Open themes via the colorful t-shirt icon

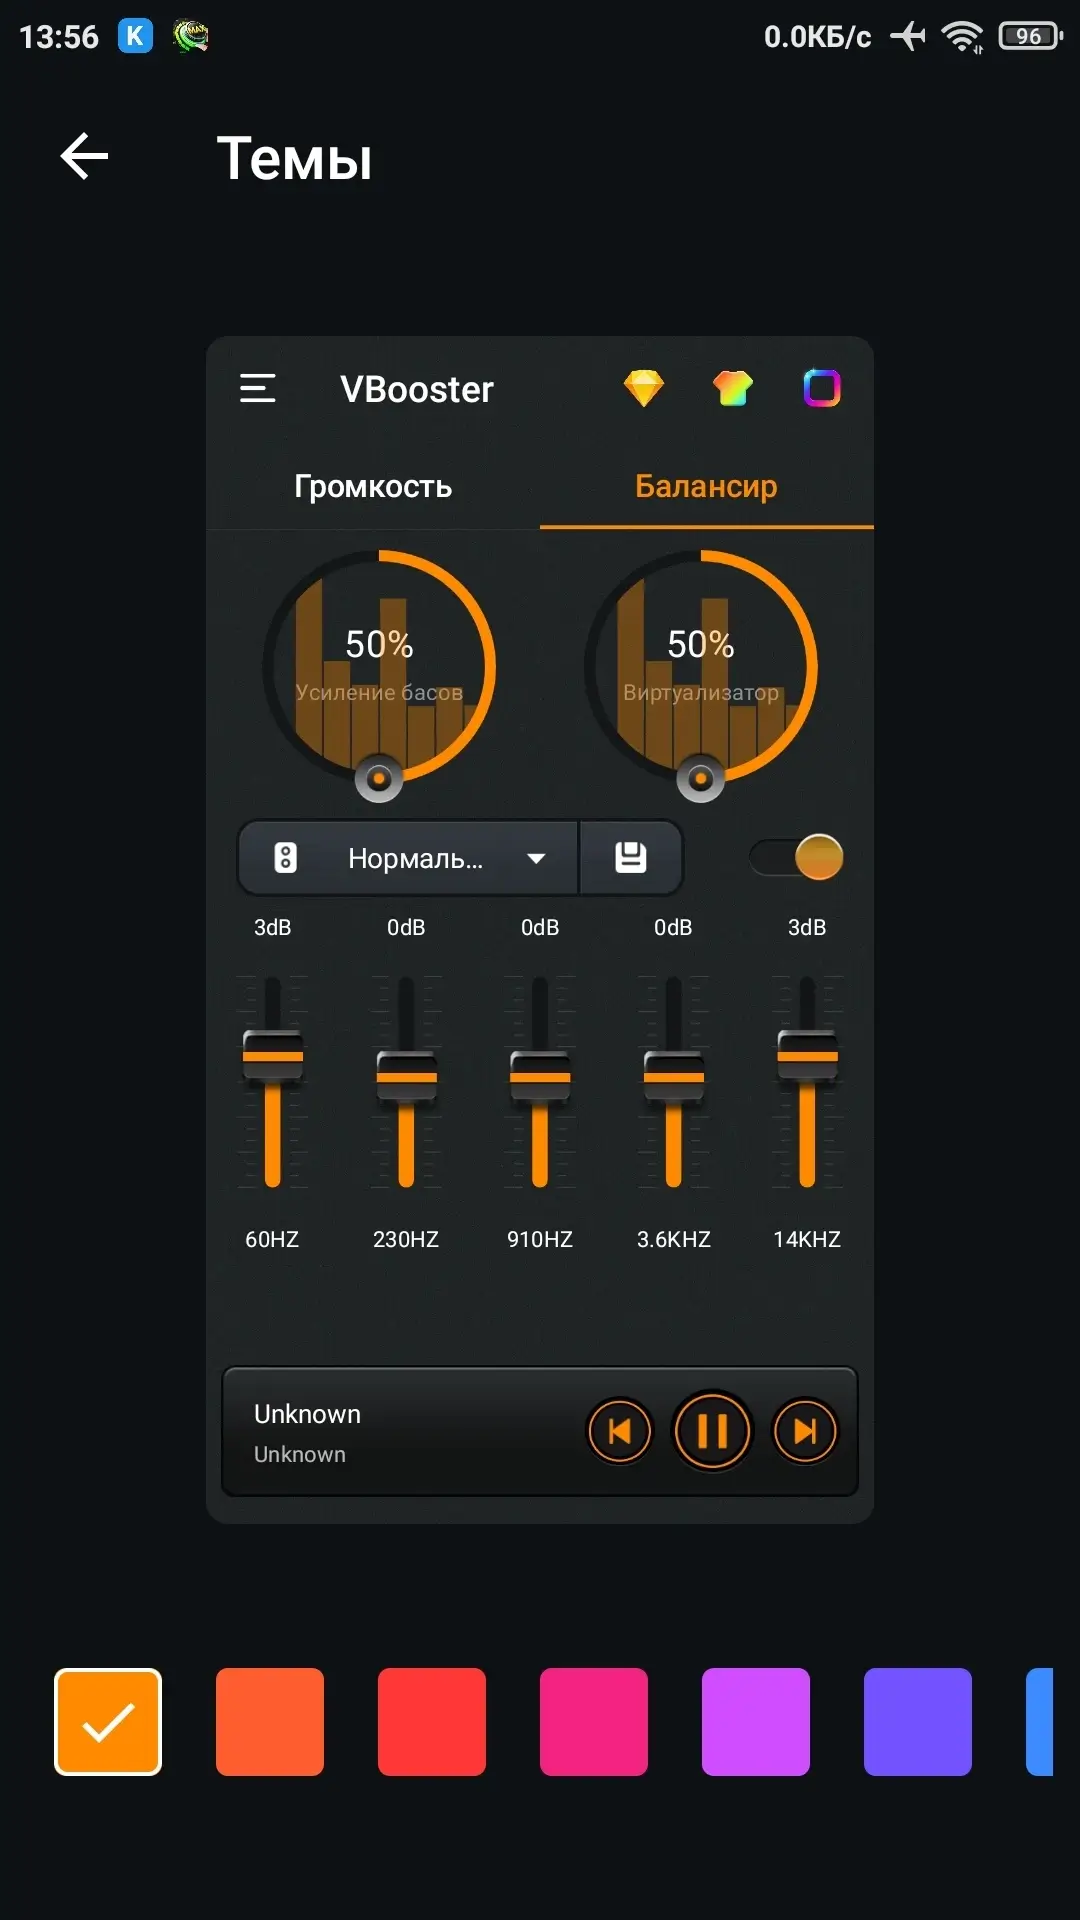[732, 388]
